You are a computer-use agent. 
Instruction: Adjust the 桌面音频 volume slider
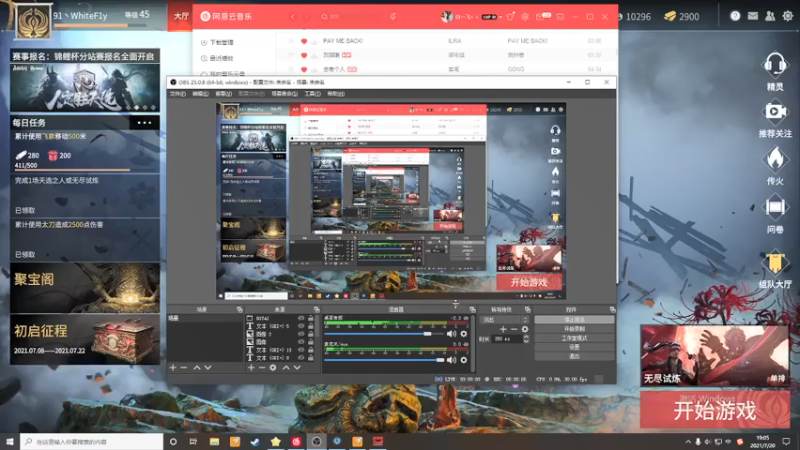(385, 334)
